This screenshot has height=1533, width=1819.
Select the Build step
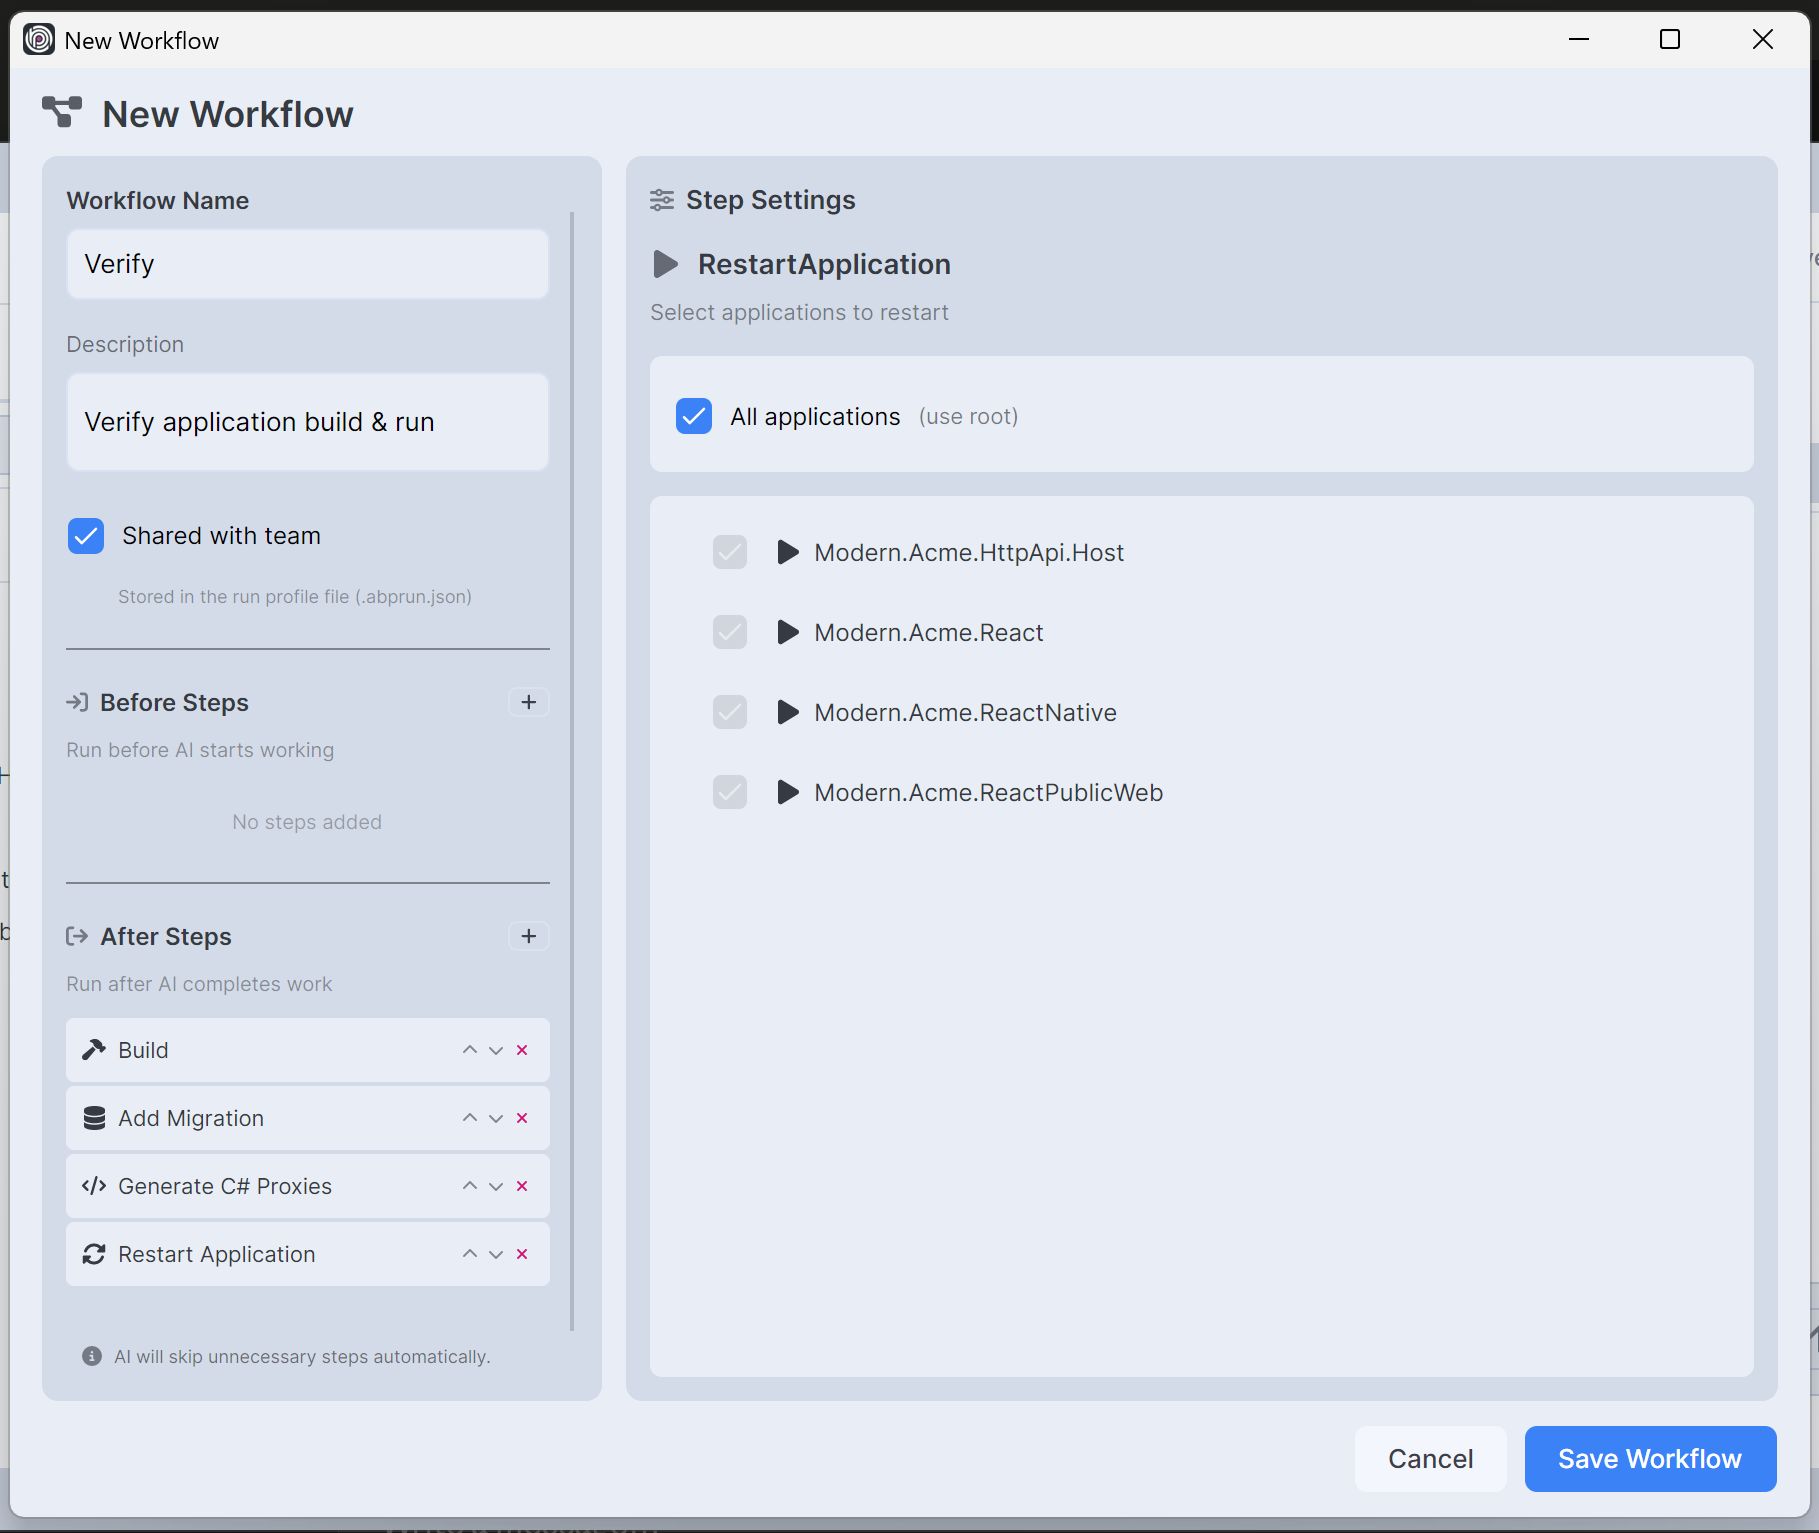[308, 1050]
